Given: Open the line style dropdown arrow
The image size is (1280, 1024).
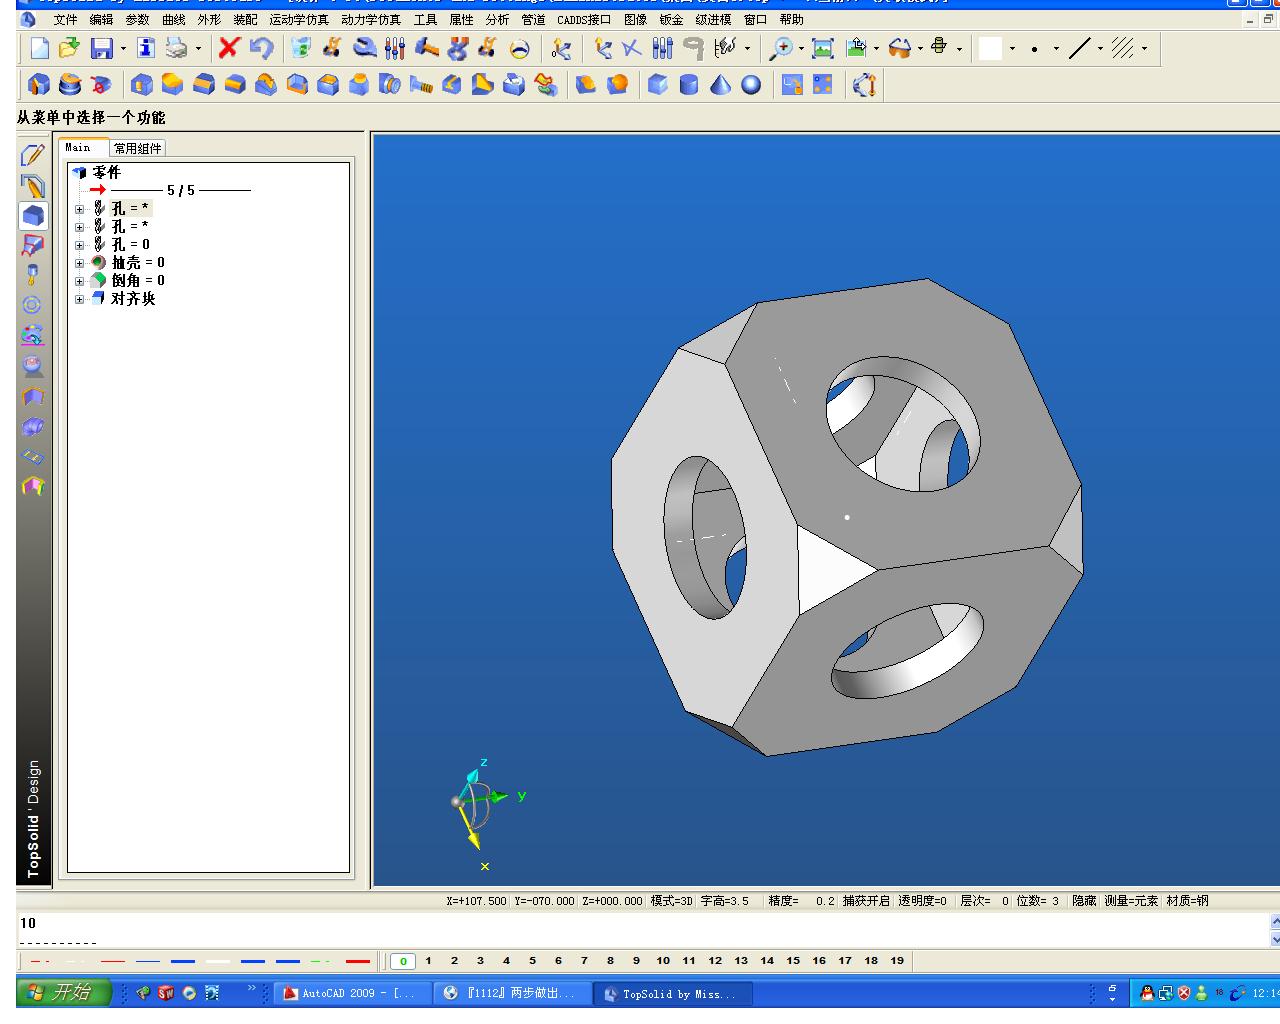Looking at the screenshot, I should tap(1100, 48).
